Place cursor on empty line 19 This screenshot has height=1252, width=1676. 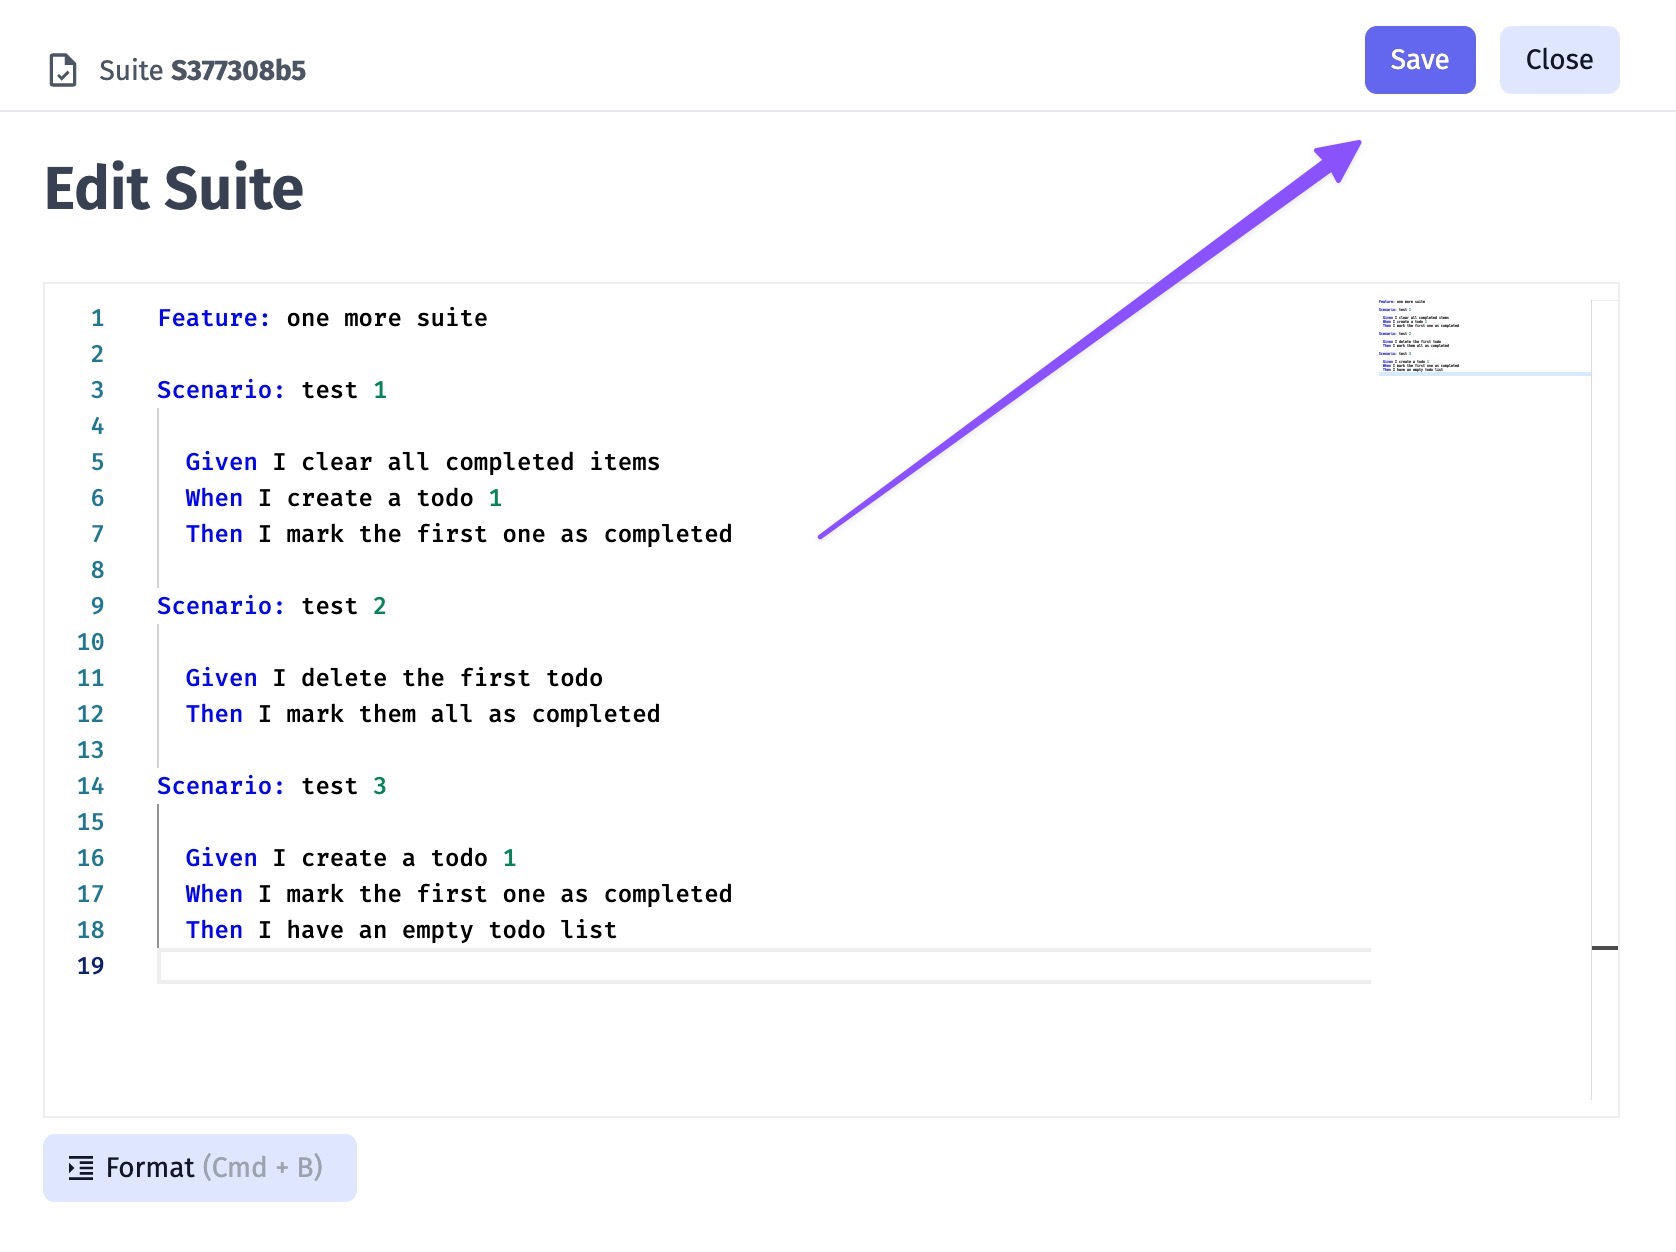pos(700,966)
